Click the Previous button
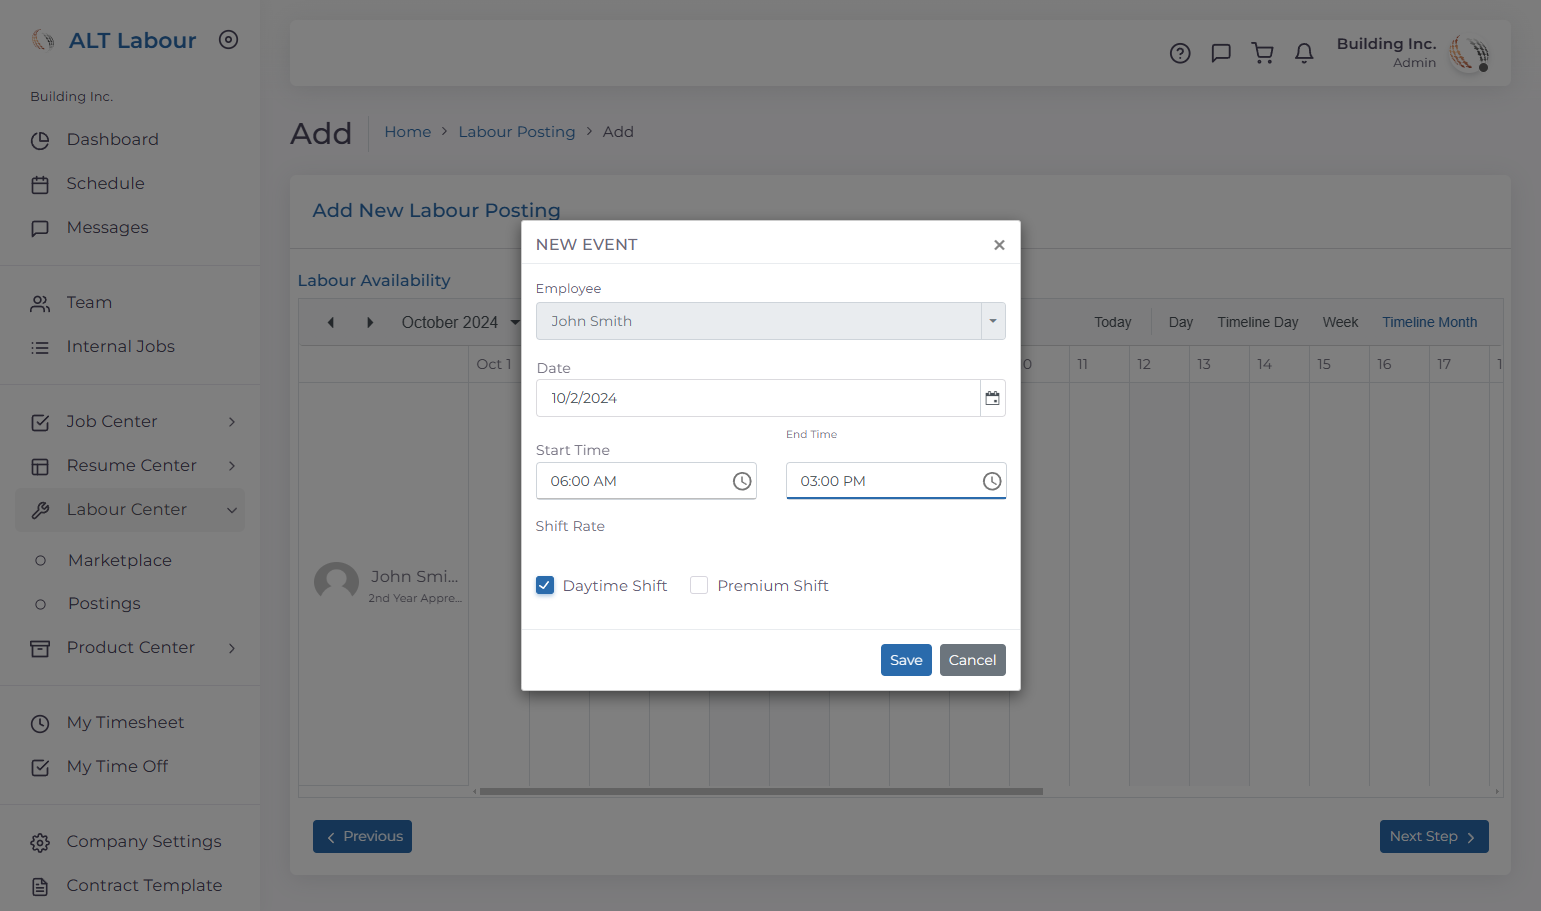 pyautogui.click(x=362, y=837)
